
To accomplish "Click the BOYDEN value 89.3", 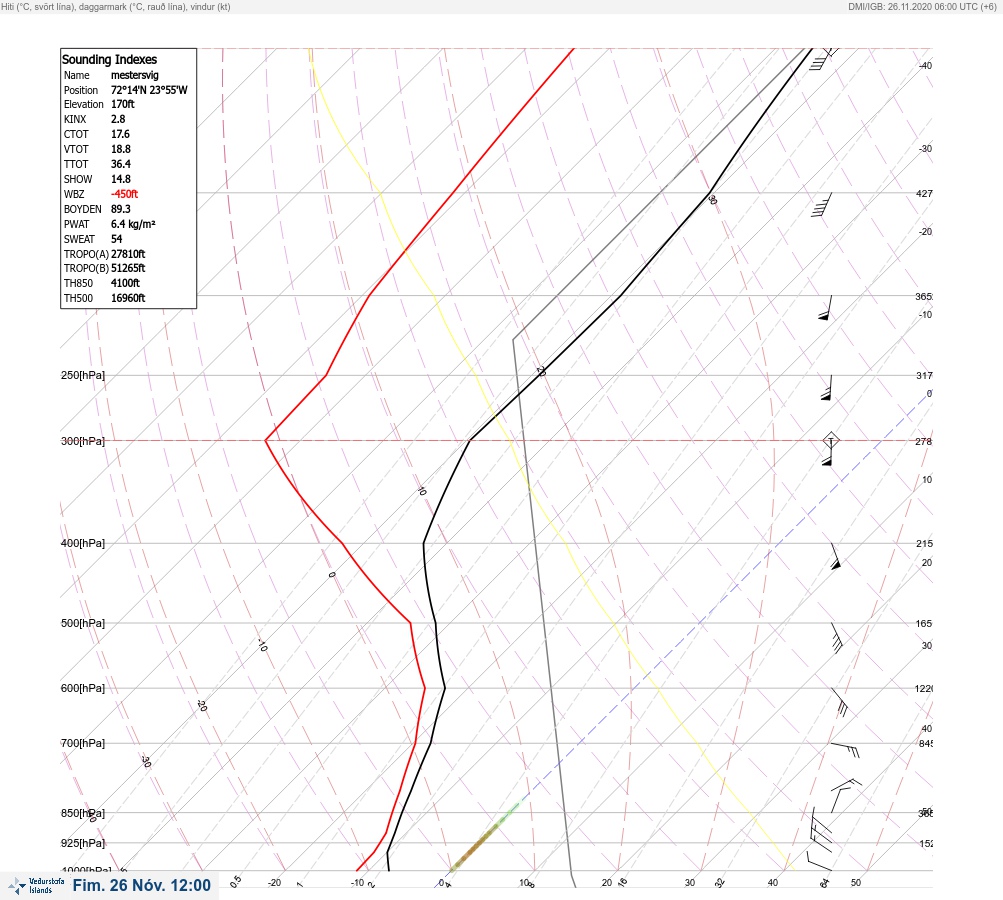I will [120, 209].
